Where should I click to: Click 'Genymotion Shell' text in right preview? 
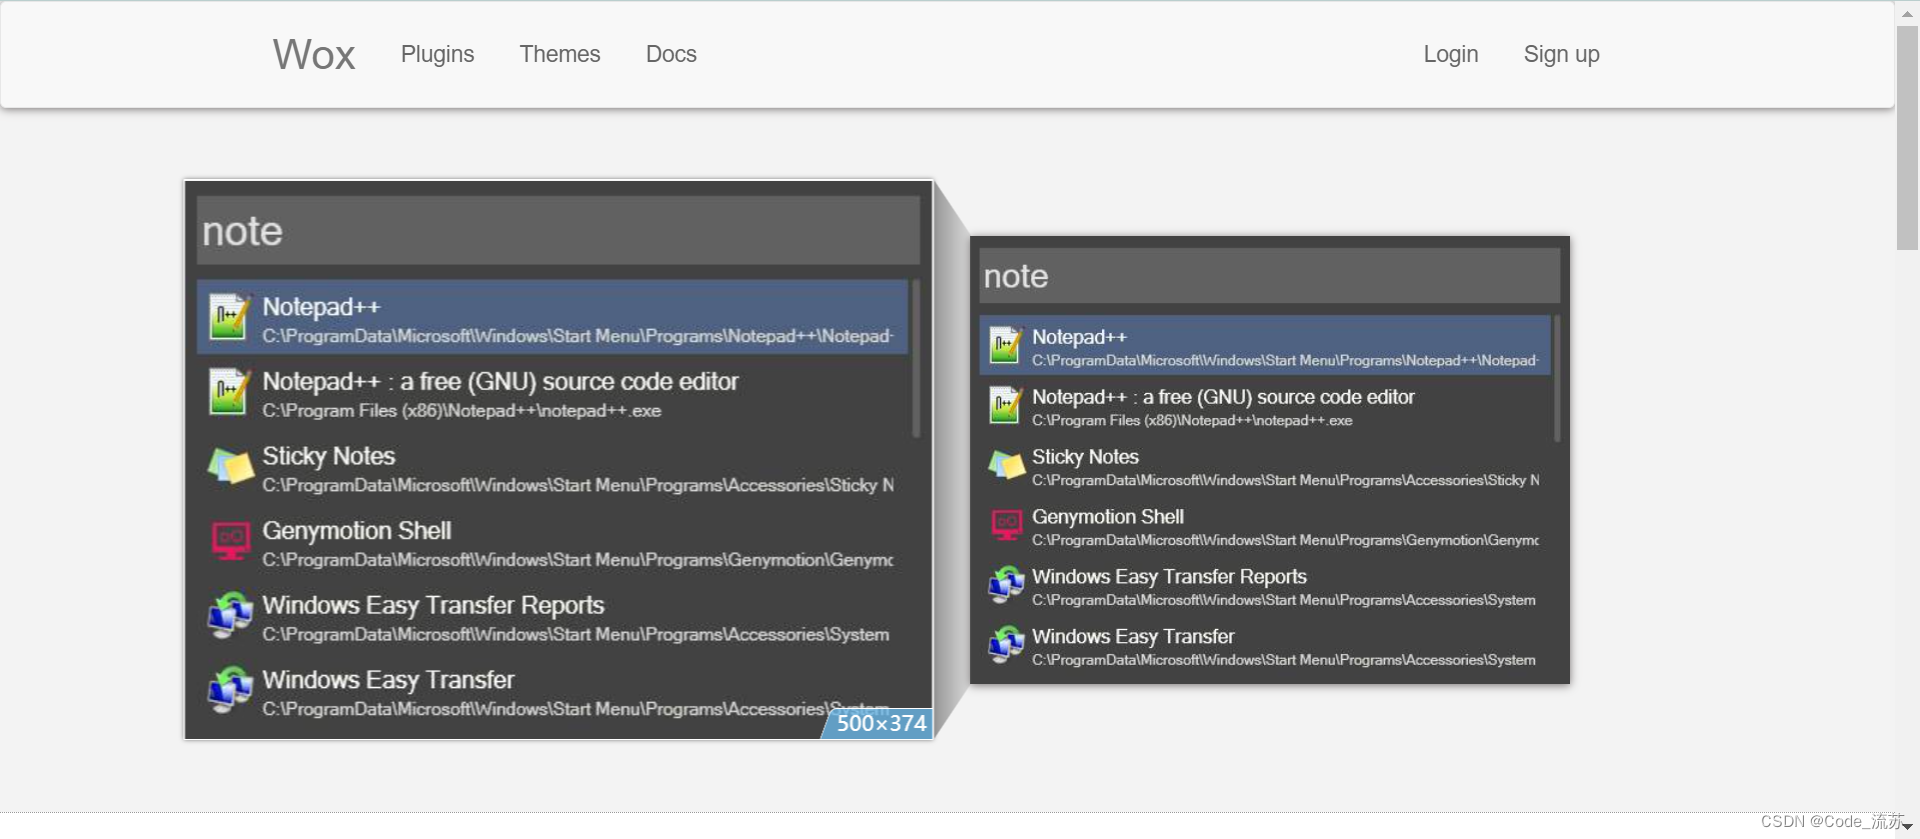1108,517
